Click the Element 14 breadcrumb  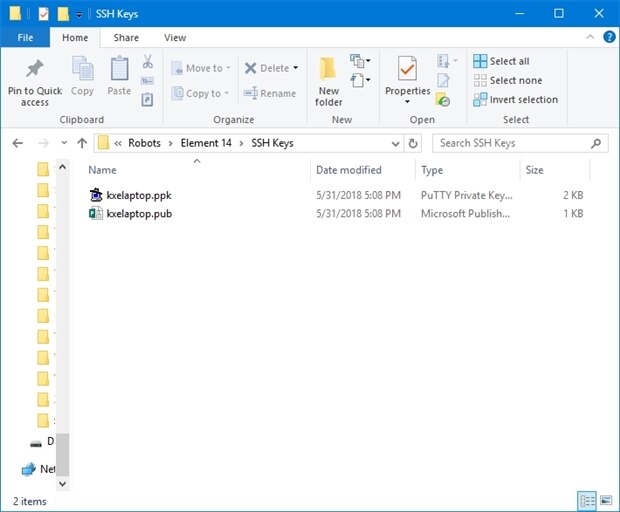coord(206,143)
